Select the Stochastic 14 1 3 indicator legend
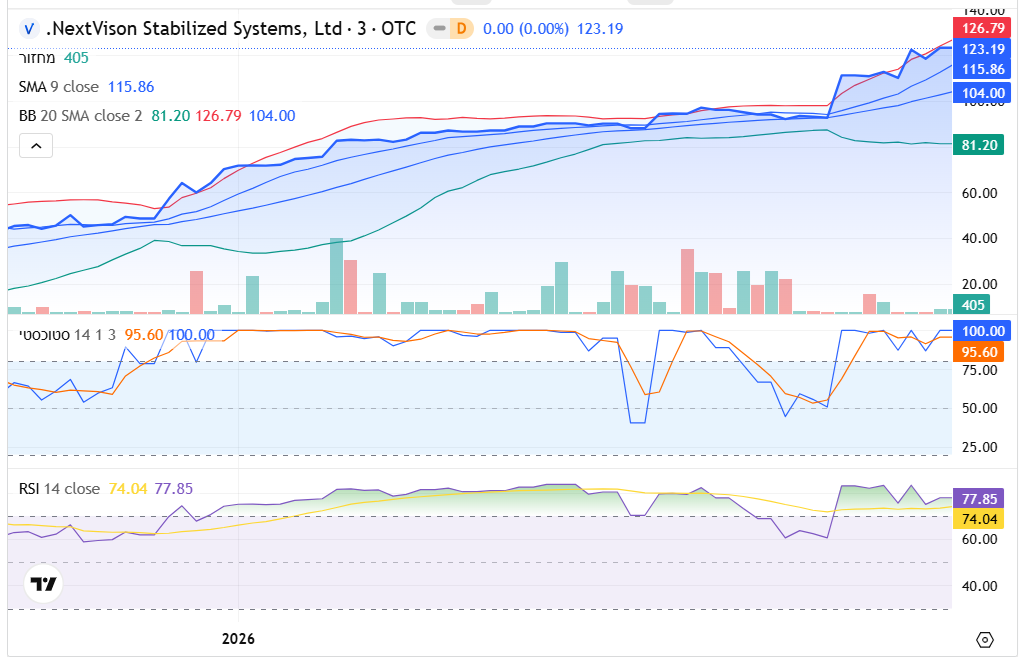The image size is (1023, 658). click(67, 335)
